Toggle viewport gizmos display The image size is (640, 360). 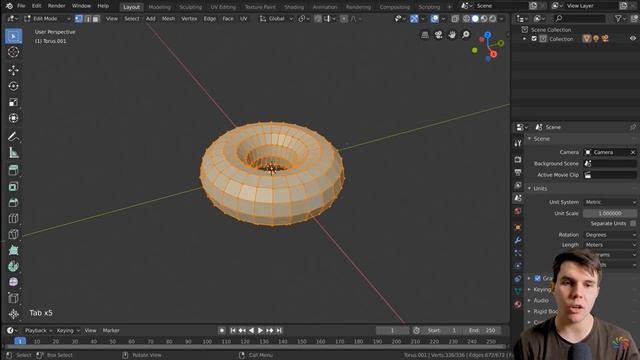tap(414, 19)
